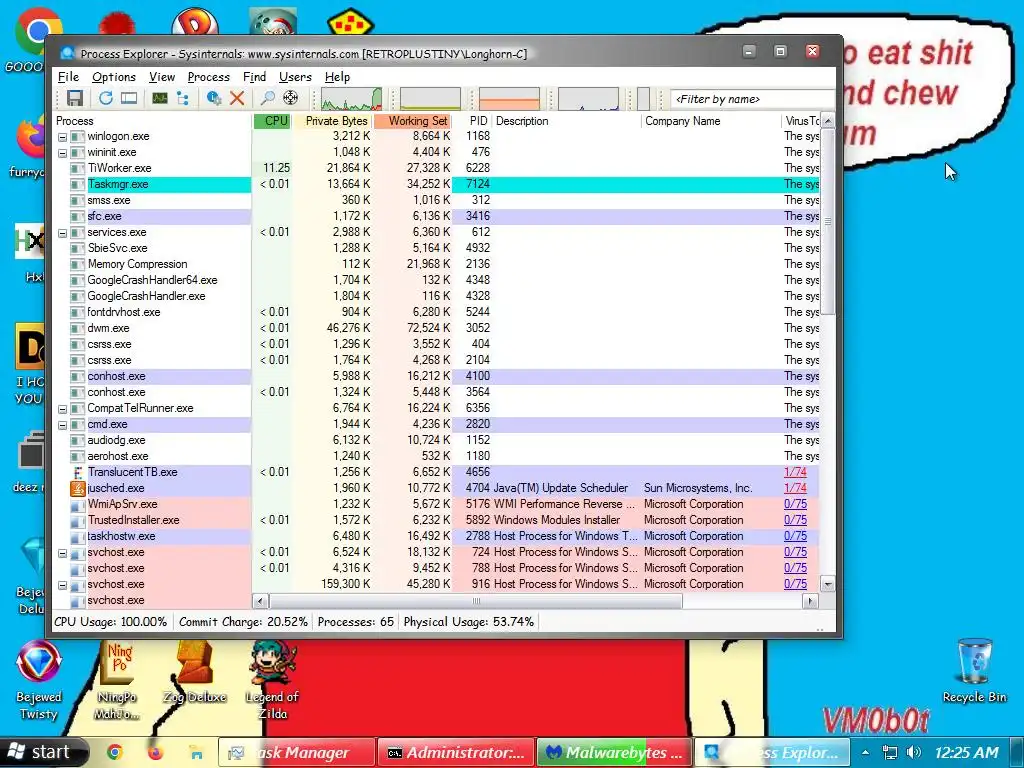
Task: Select the Taskmgr.exe process row
Action: tap(436, 184)
